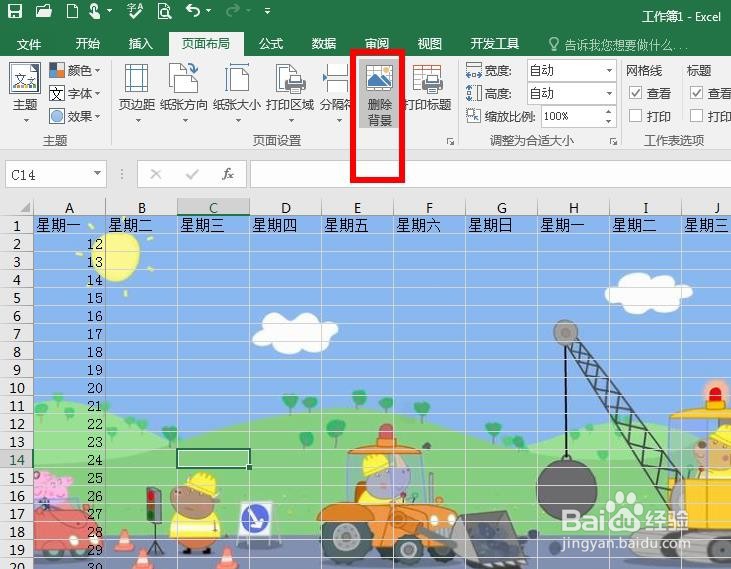Switch to the 公式 tab
Screen dimensions: 731x569
(271, 44)
